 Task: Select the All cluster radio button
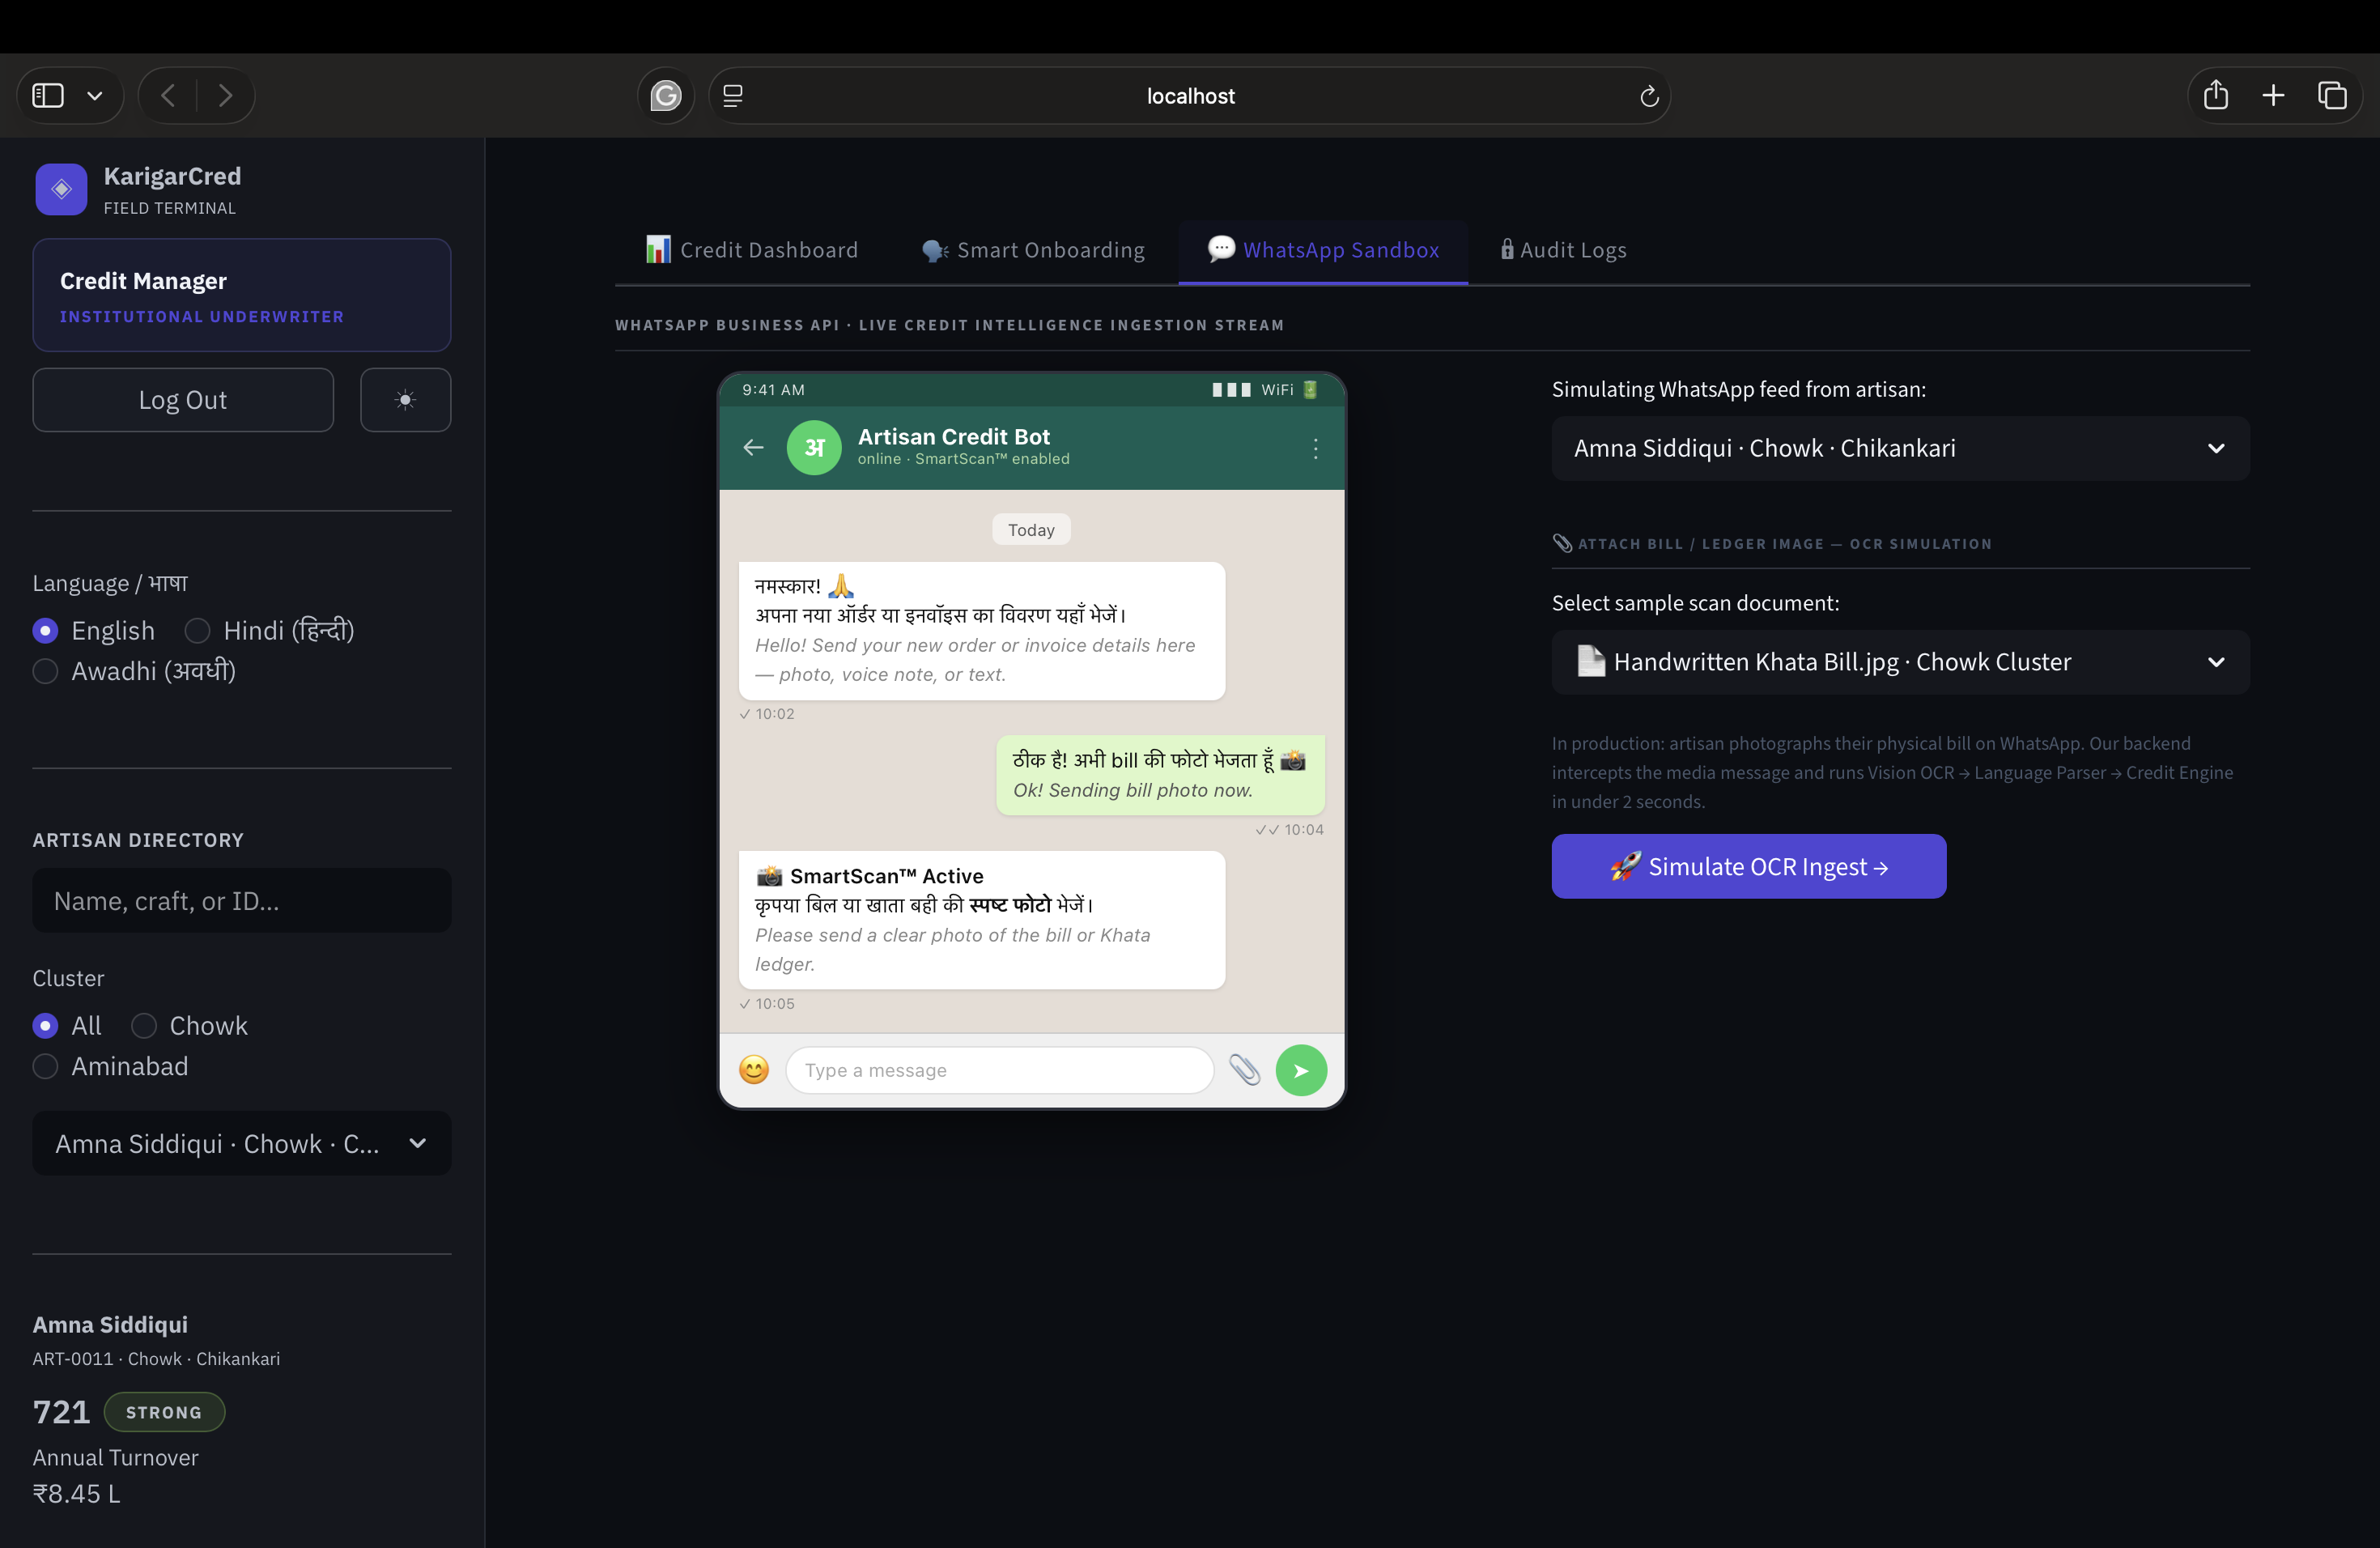(45, 1026)
